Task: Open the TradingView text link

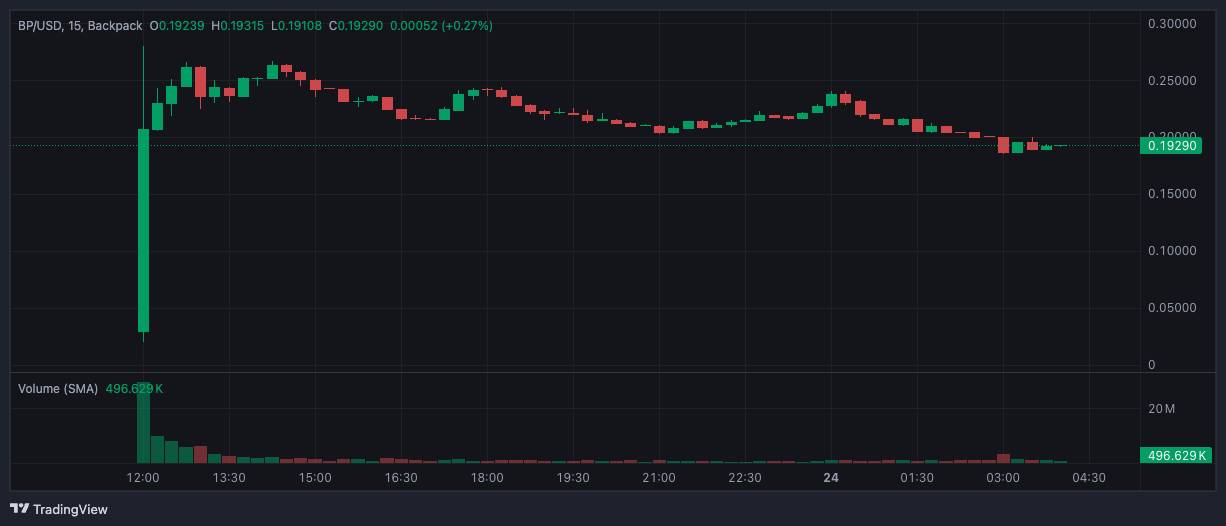Action: tap(70, 509)
